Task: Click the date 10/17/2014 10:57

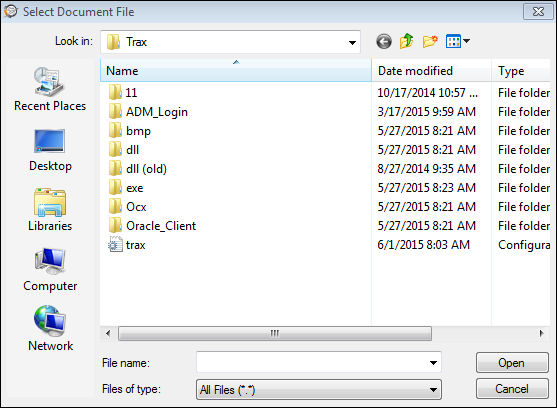Action: point(427,93)
